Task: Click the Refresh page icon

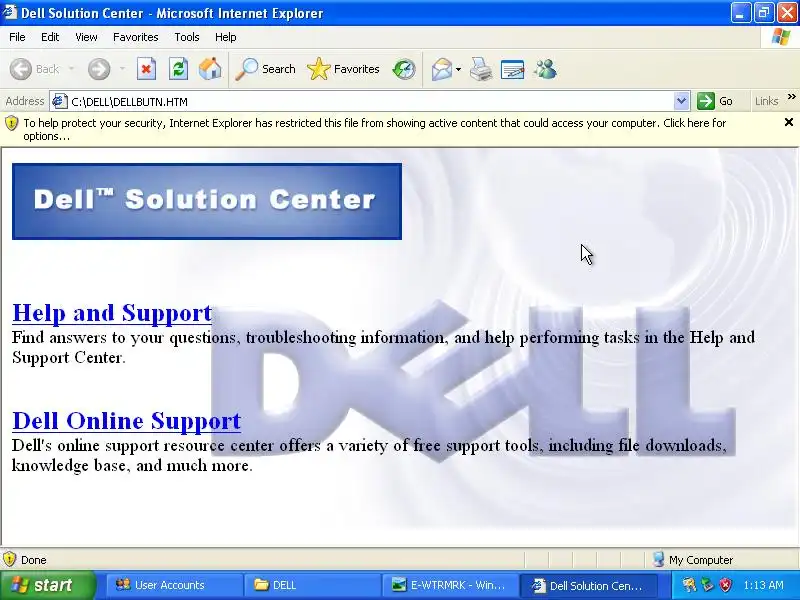Action: (x=178, y=69)
